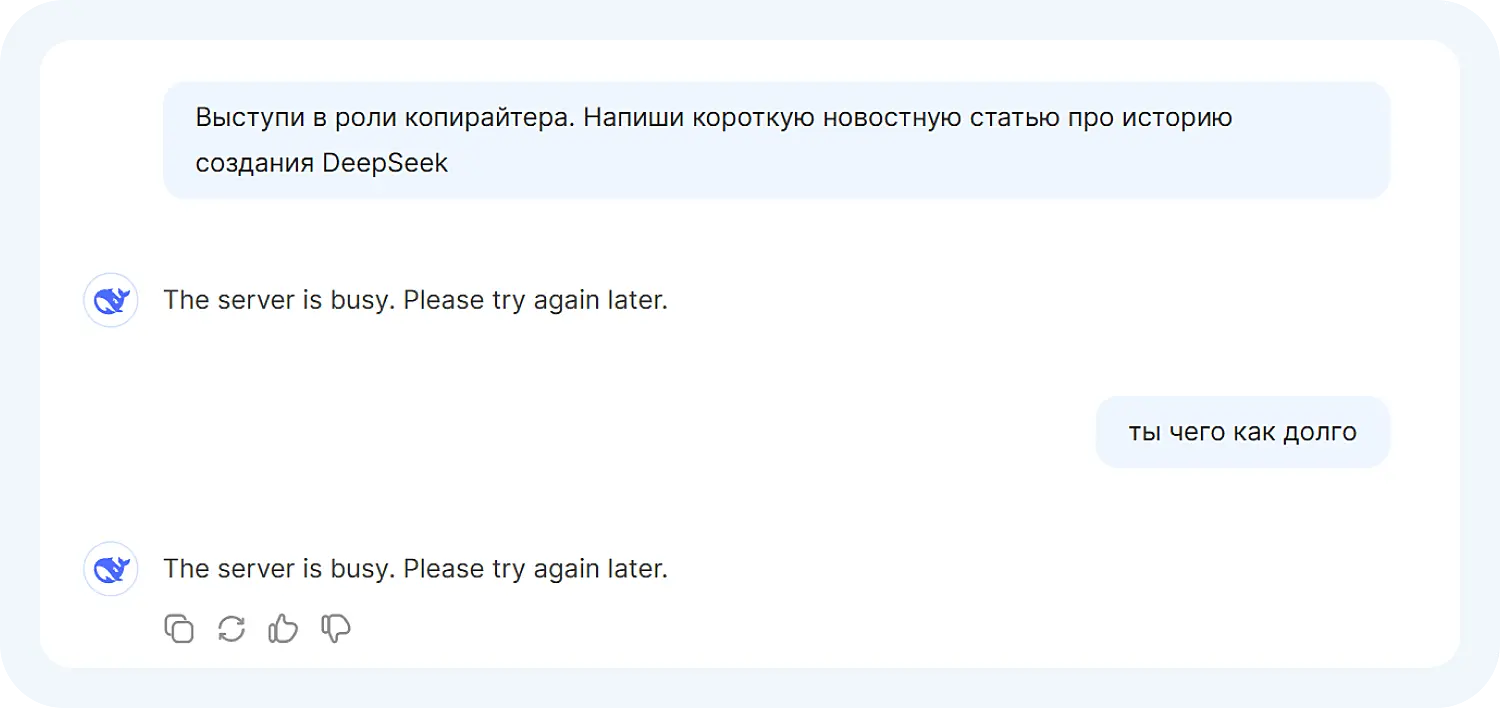Give a thumbs down to the response
The height and width of the screenshot is (708, 1500).
click(x=334, y=629)
